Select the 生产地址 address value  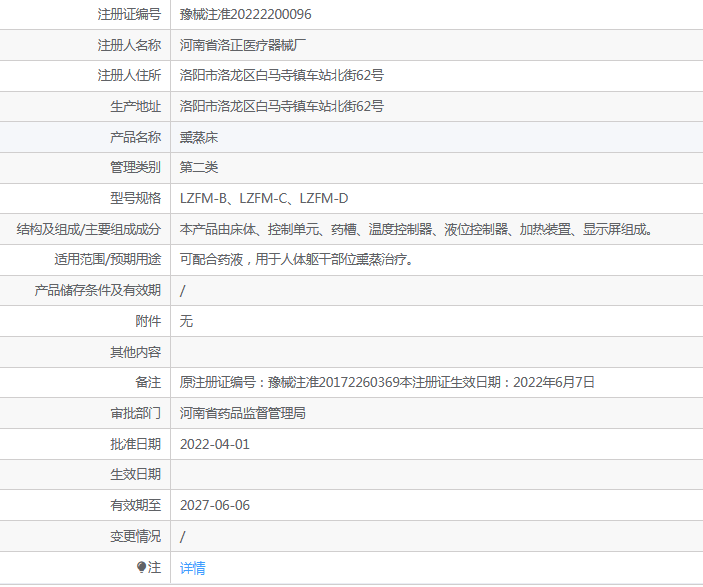click(x=282, y=106)
